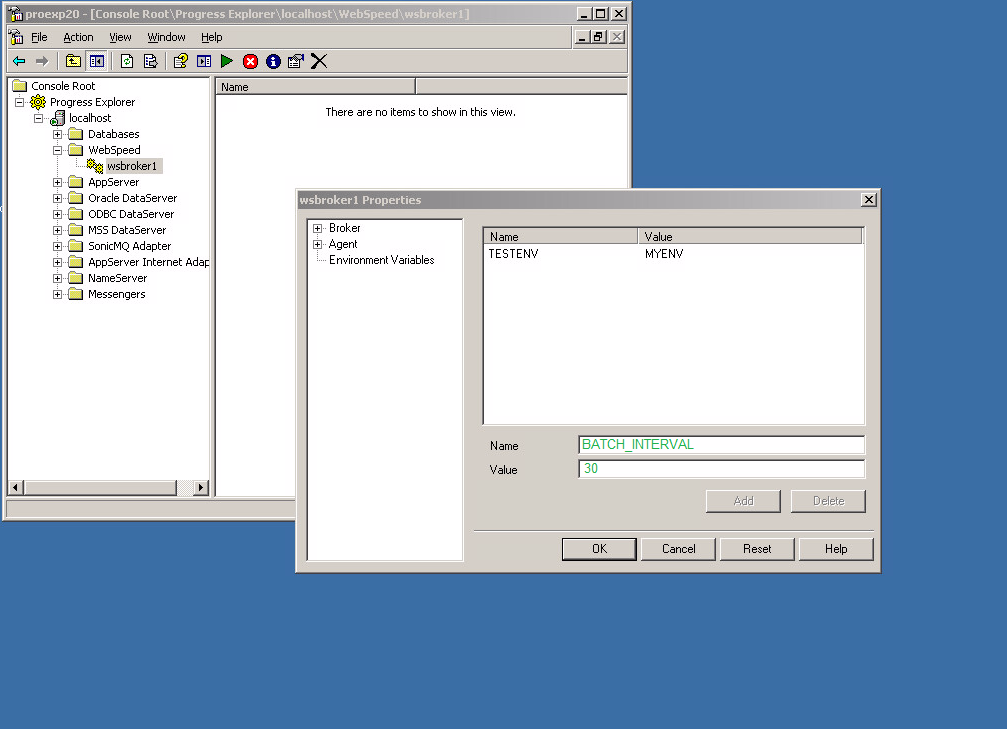Click the black X Delete toolbar icon
This screenshot has width=1007, height=729.
(319, 61)
